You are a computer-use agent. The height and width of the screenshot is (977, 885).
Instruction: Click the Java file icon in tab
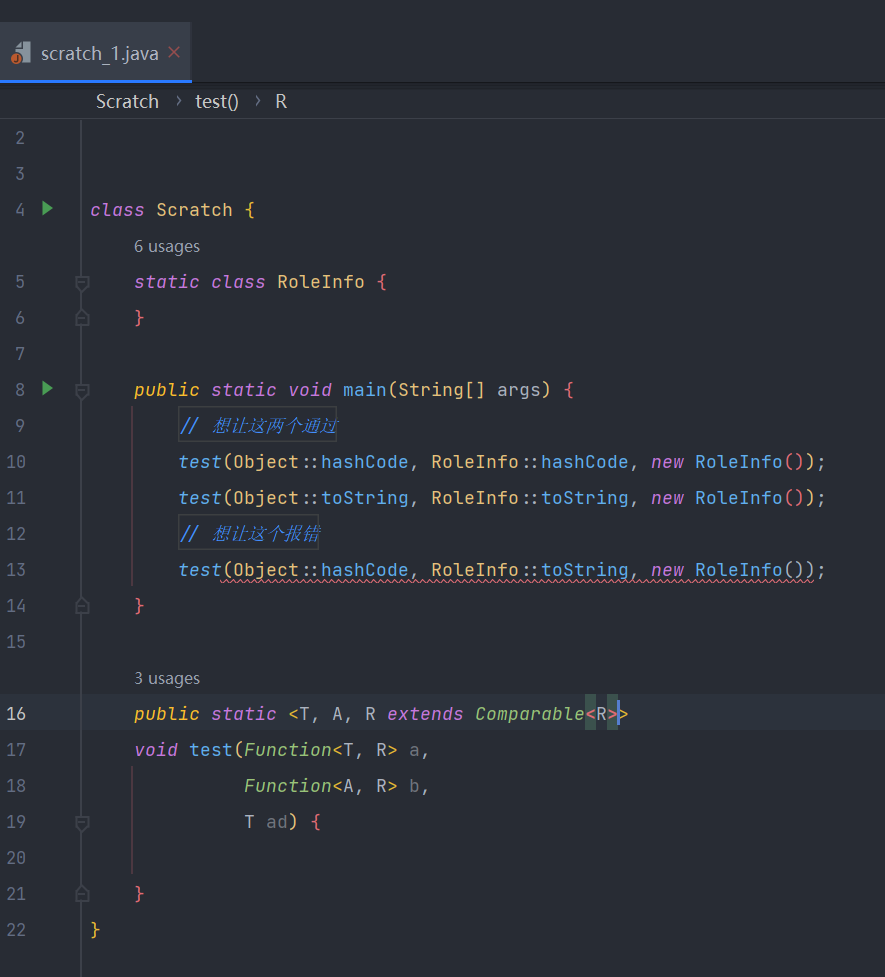[x=21, y=53]
